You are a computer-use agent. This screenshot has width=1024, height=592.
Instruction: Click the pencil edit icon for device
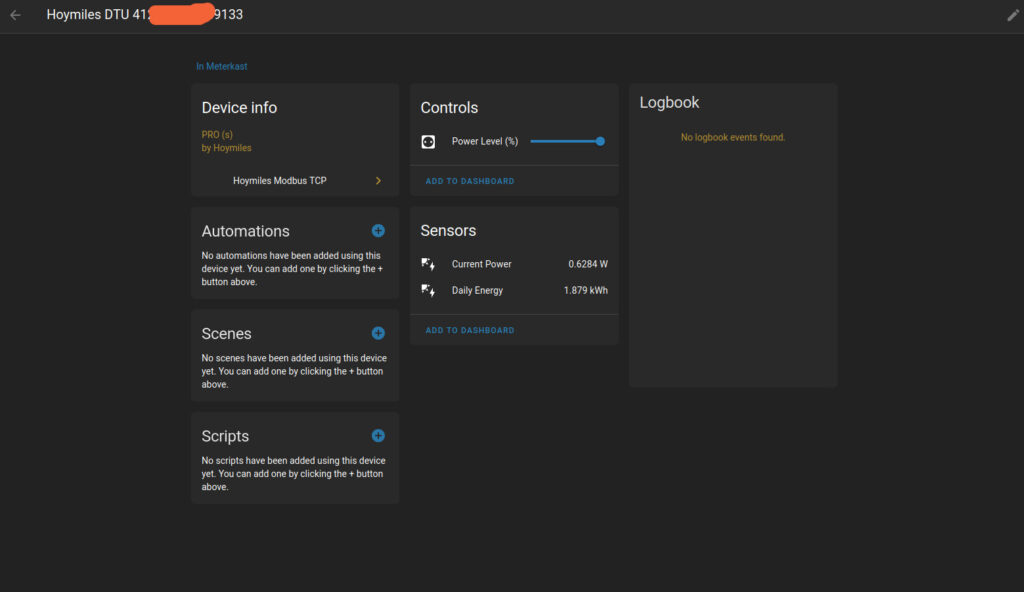[x=1012, y=15]
